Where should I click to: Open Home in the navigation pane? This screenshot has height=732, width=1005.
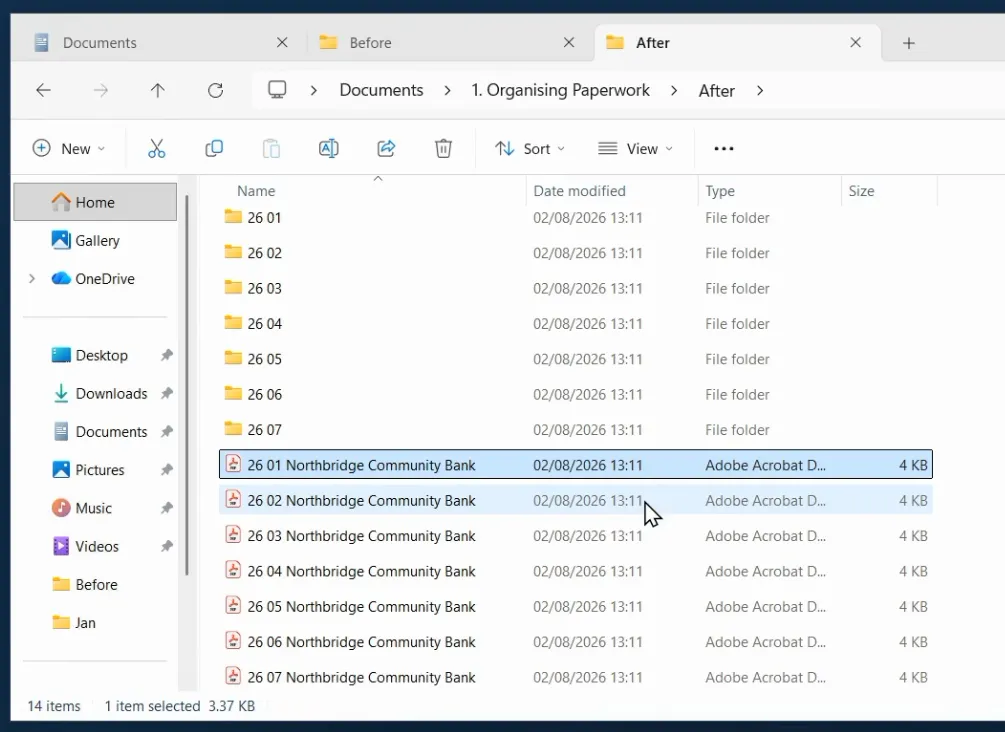(x=96, y=202)
